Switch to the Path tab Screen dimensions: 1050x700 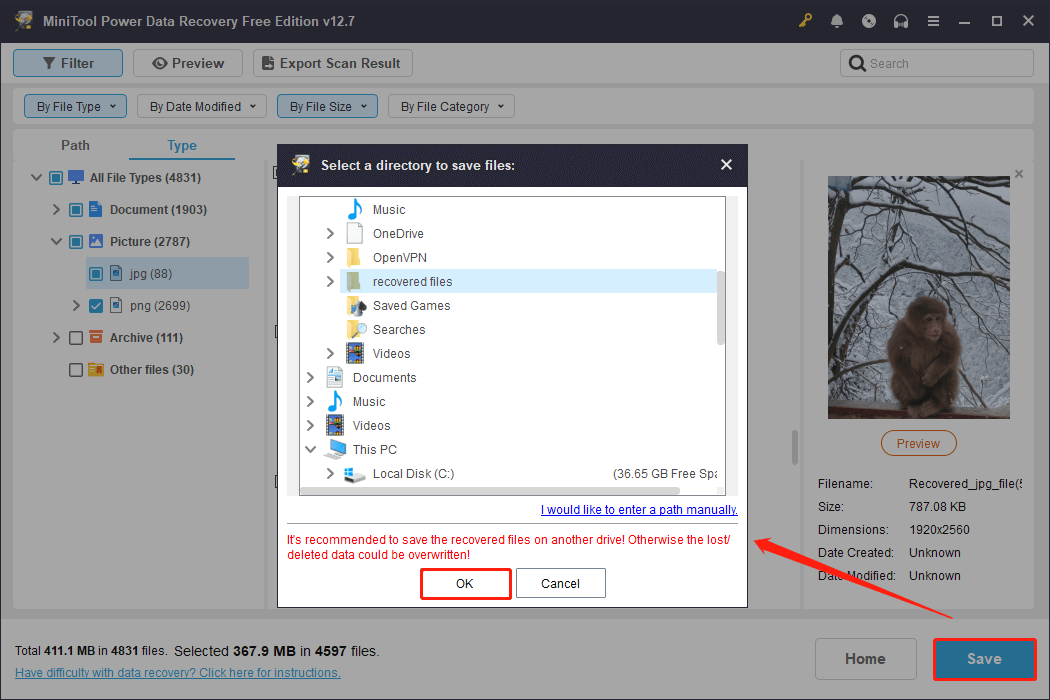[75, 145]
